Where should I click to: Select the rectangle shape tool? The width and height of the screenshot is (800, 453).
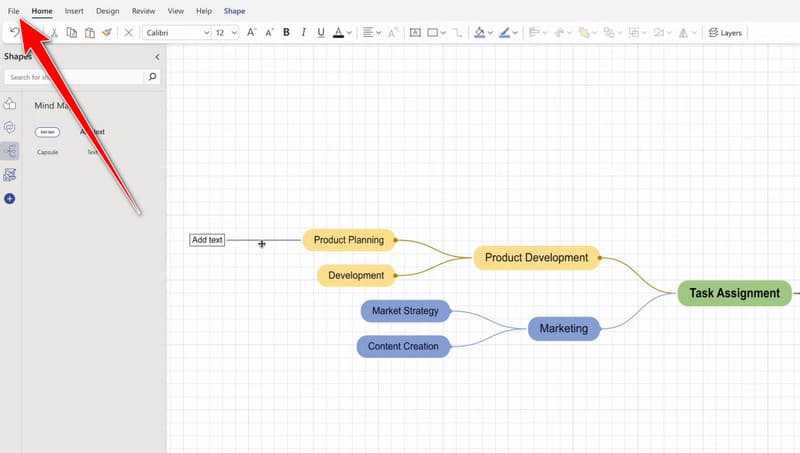(432, 33)
